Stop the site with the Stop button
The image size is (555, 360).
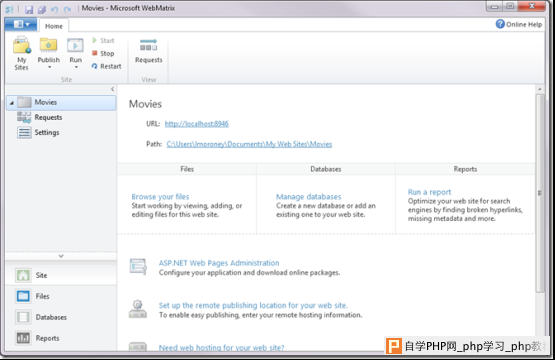[103, 53]
